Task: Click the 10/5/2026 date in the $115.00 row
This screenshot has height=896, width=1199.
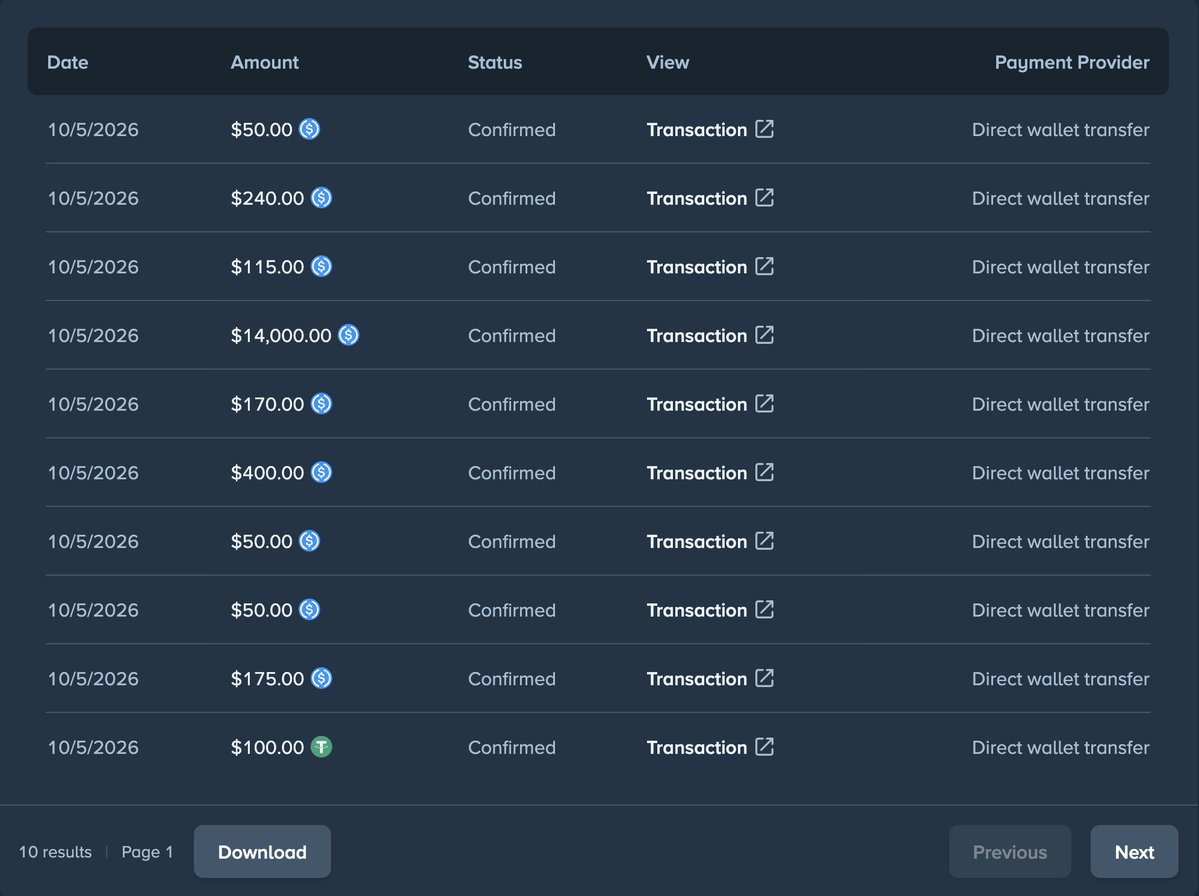Action: tap(93, 267)
